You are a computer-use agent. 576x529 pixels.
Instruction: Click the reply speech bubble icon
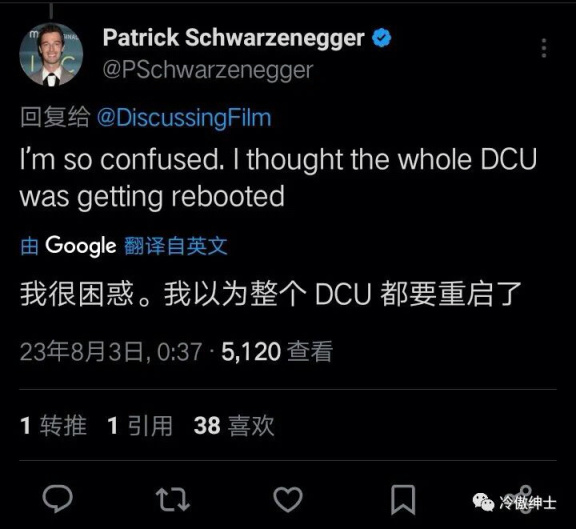(x=57, y=499)
